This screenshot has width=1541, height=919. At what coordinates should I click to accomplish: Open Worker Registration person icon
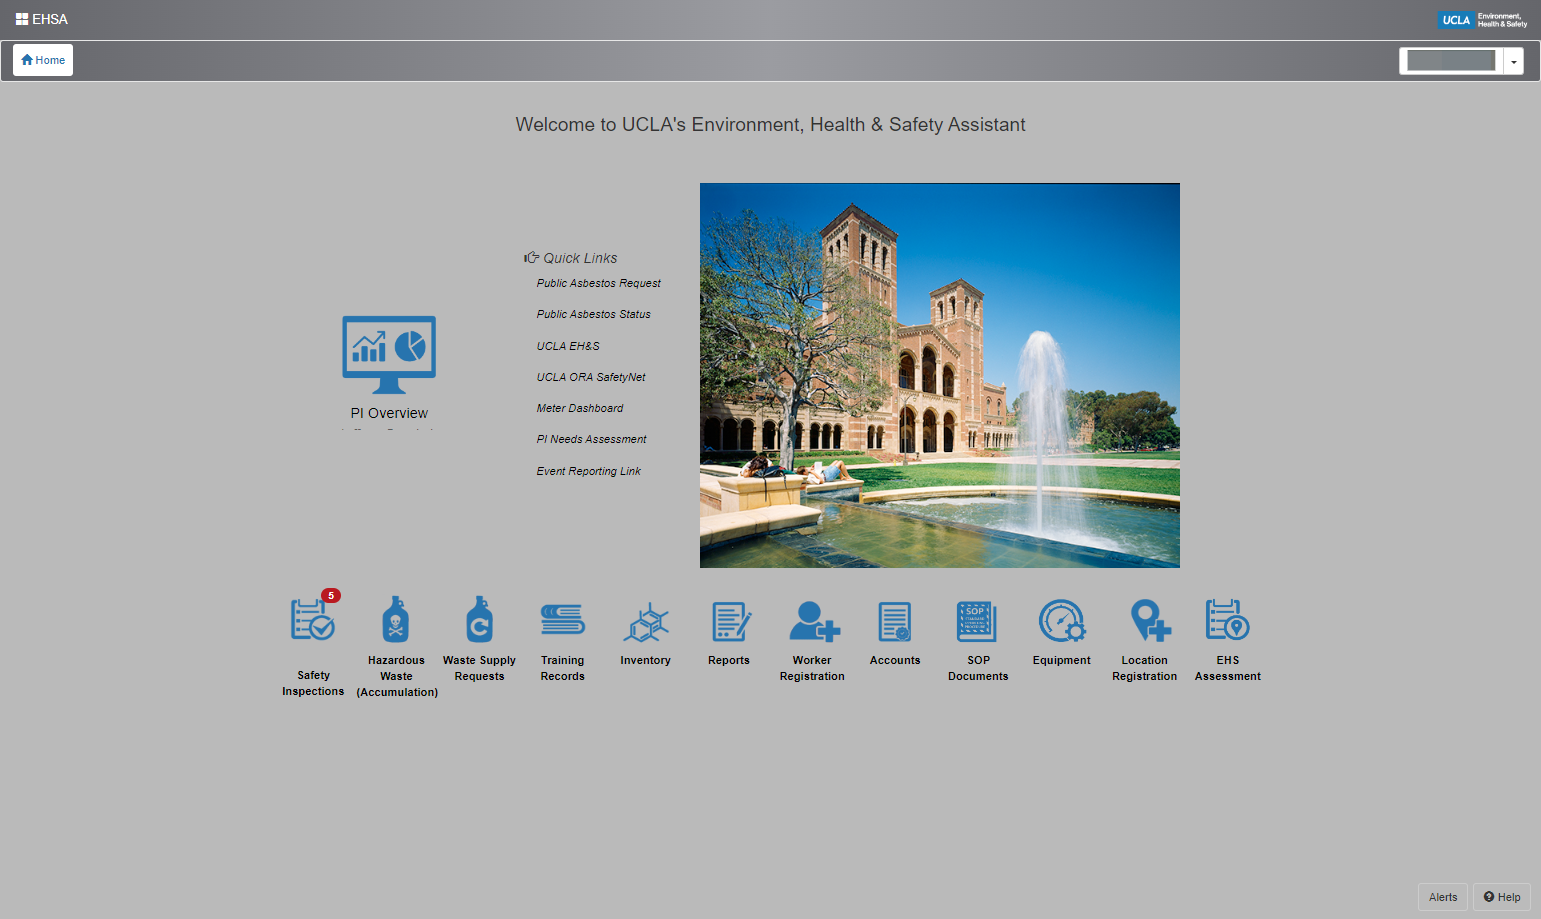point(814,621)
